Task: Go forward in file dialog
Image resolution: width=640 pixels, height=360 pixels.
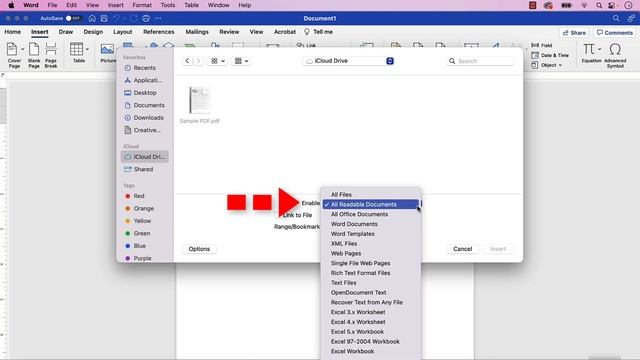Action: tap(198, 61)
